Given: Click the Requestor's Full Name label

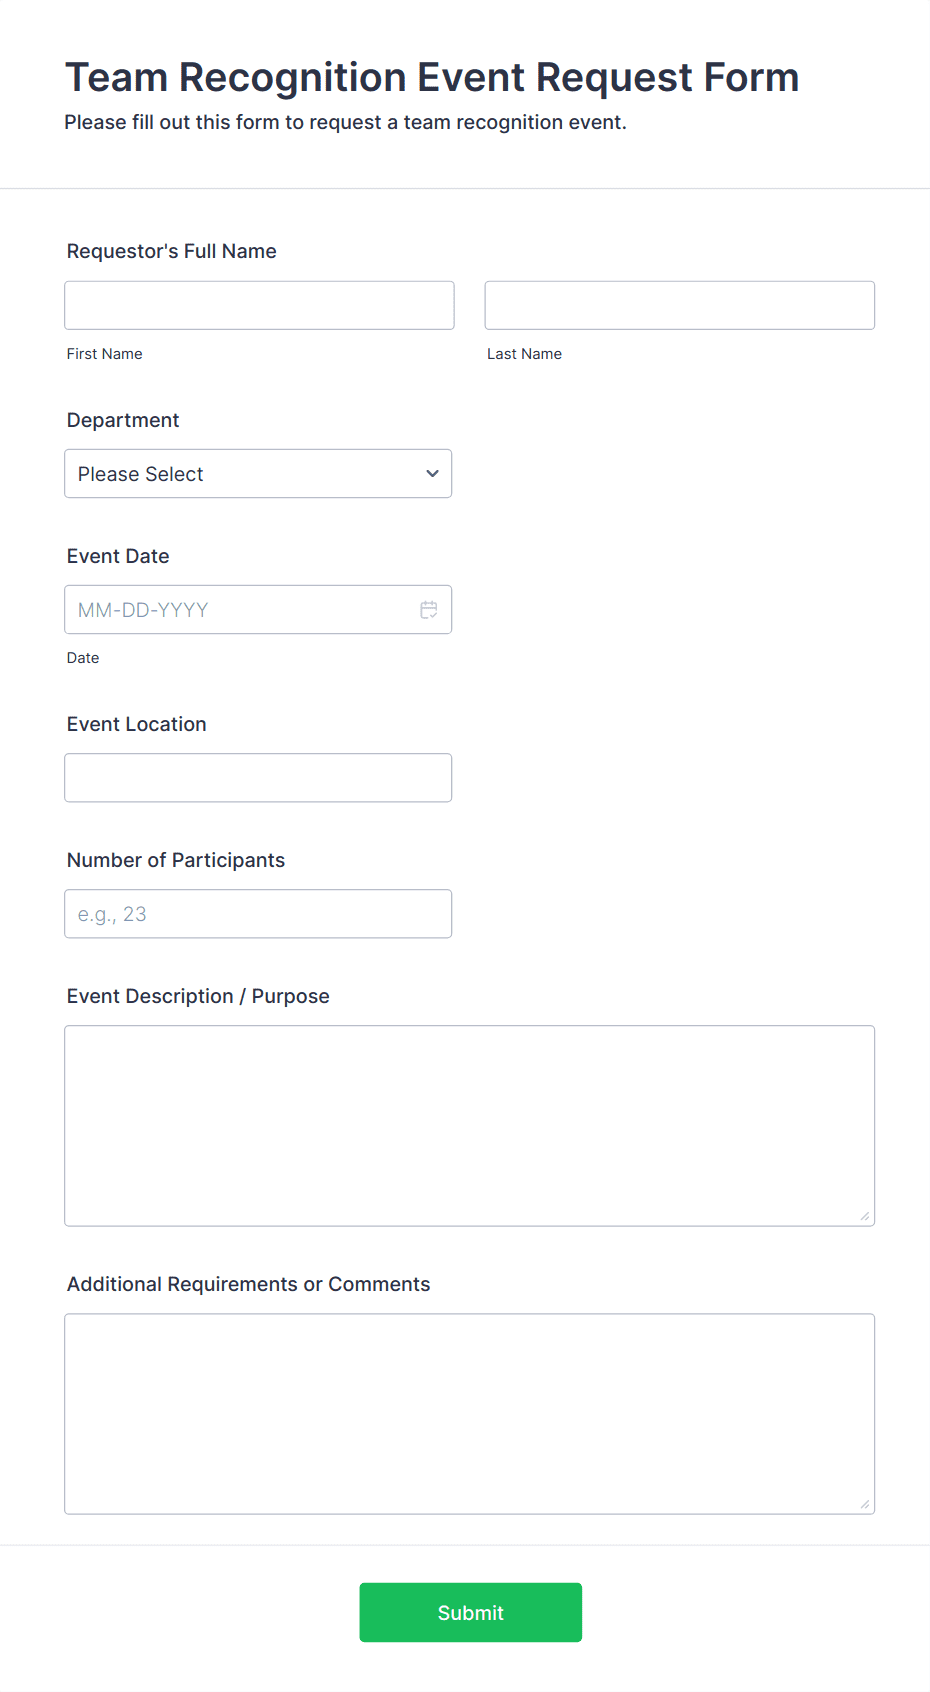Looking at the screenshot, I should (171, 251).
